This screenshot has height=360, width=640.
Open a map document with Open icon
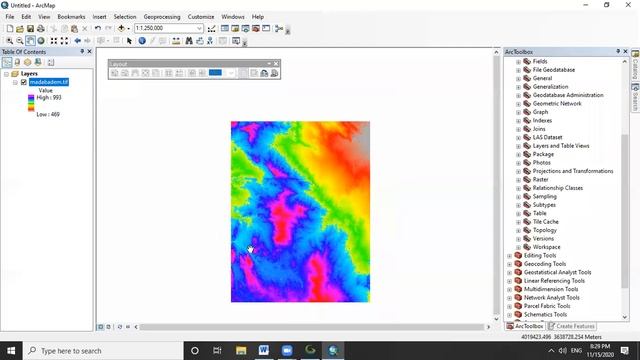click(20, 29)
